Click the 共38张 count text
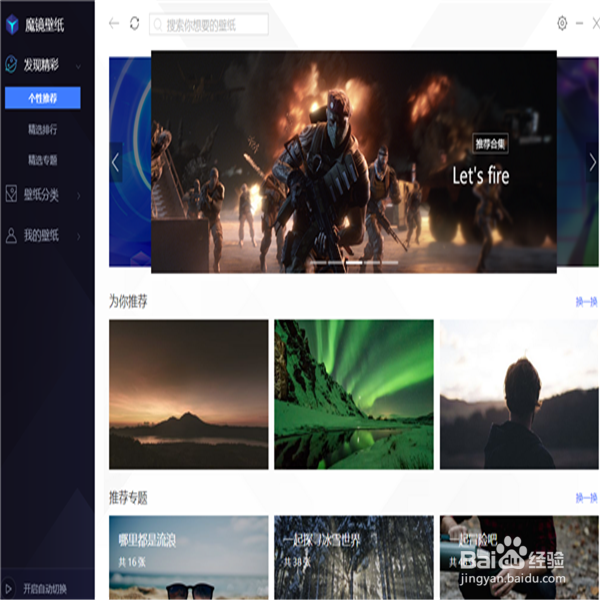 tap(297, 562)
